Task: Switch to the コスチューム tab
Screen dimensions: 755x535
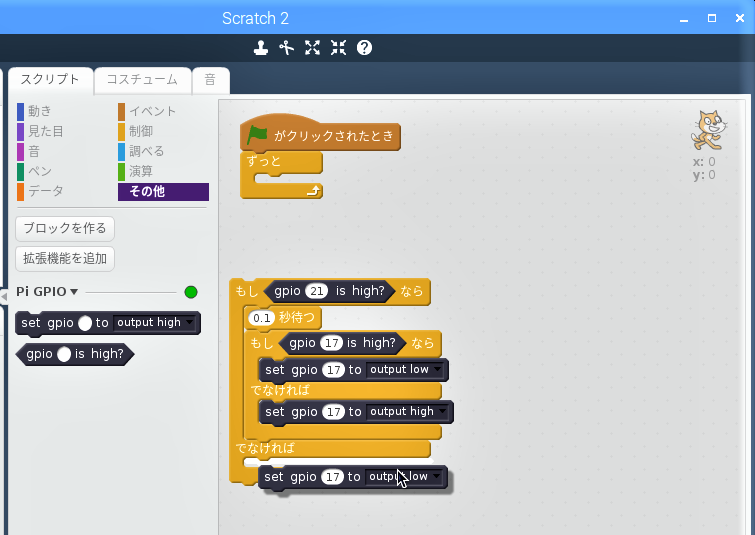Action: 143,79
